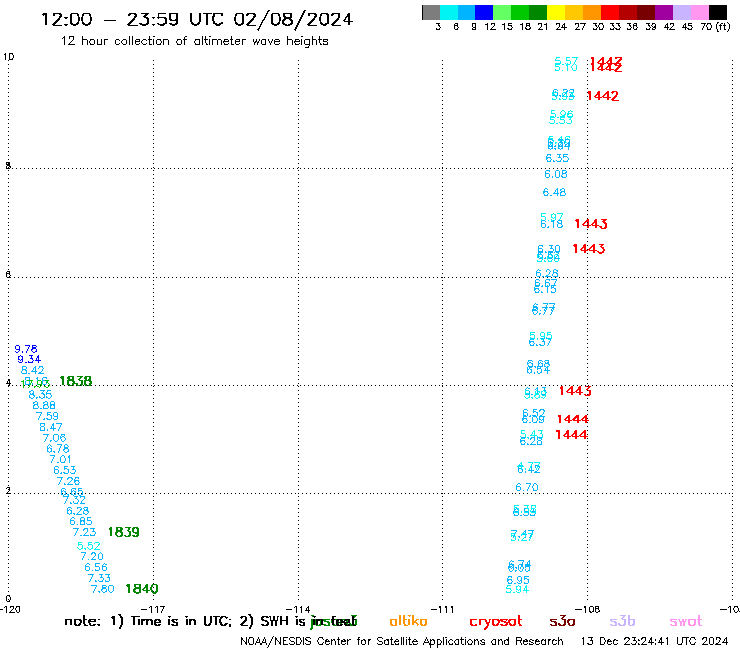This screenshot has height=650, width=740.
Task: Select the wave height reading 7.23
Action: (x=84, y=532)
